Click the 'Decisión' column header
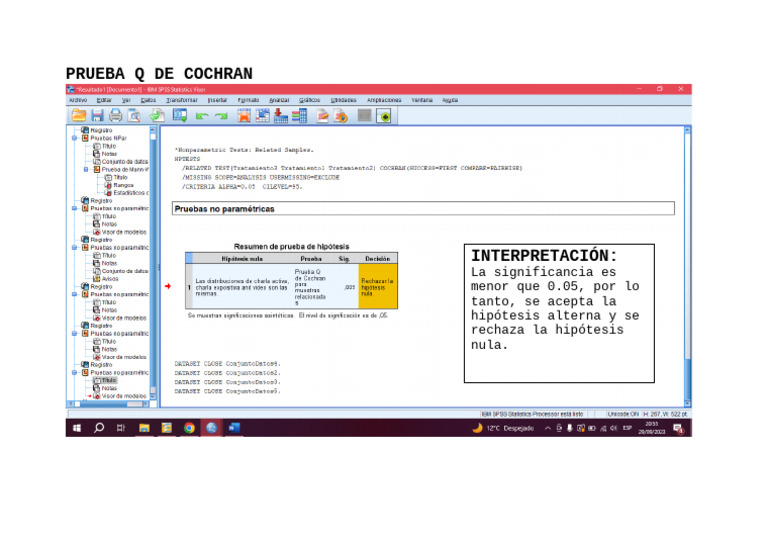 [378, 259]
